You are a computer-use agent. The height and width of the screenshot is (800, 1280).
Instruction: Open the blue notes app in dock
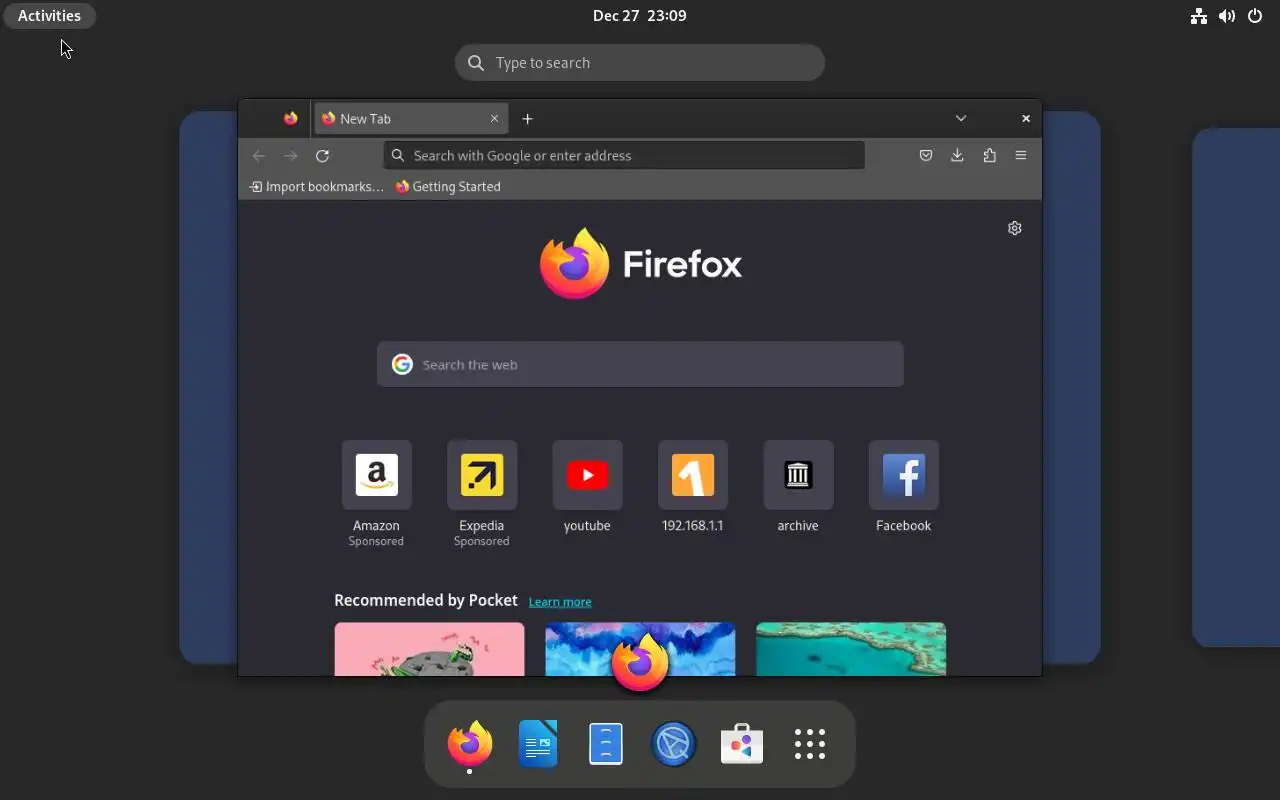(606, 744)
